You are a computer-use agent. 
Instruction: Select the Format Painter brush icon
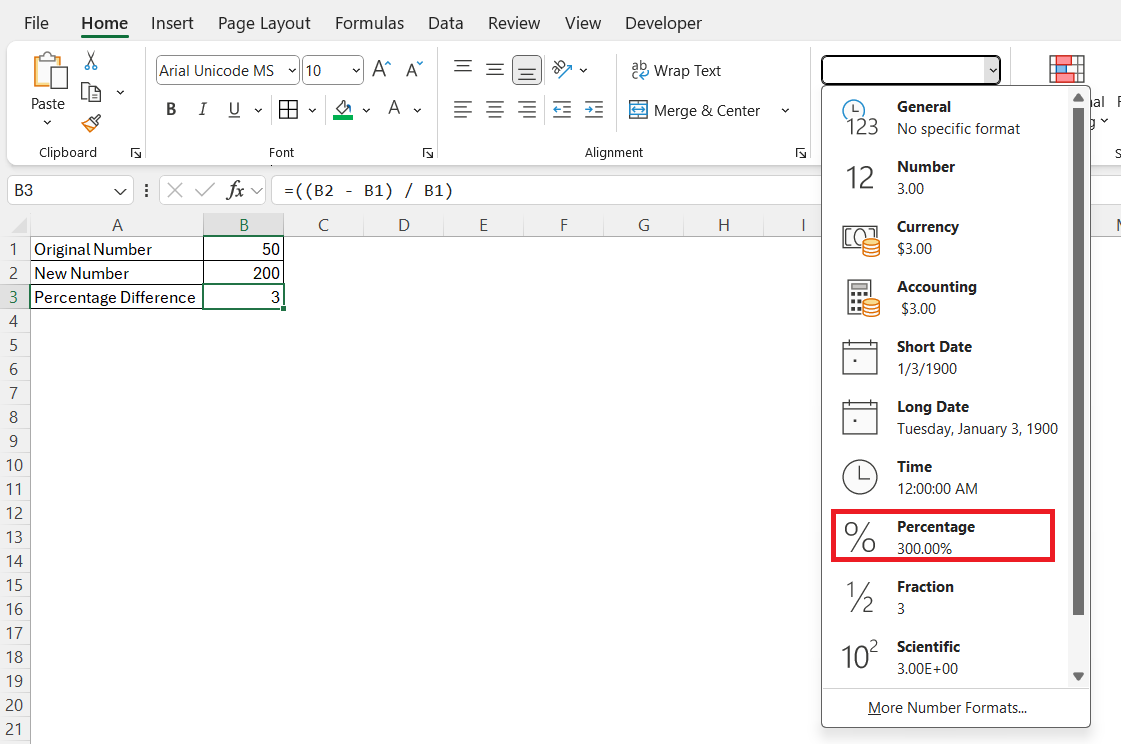(91, 124)
